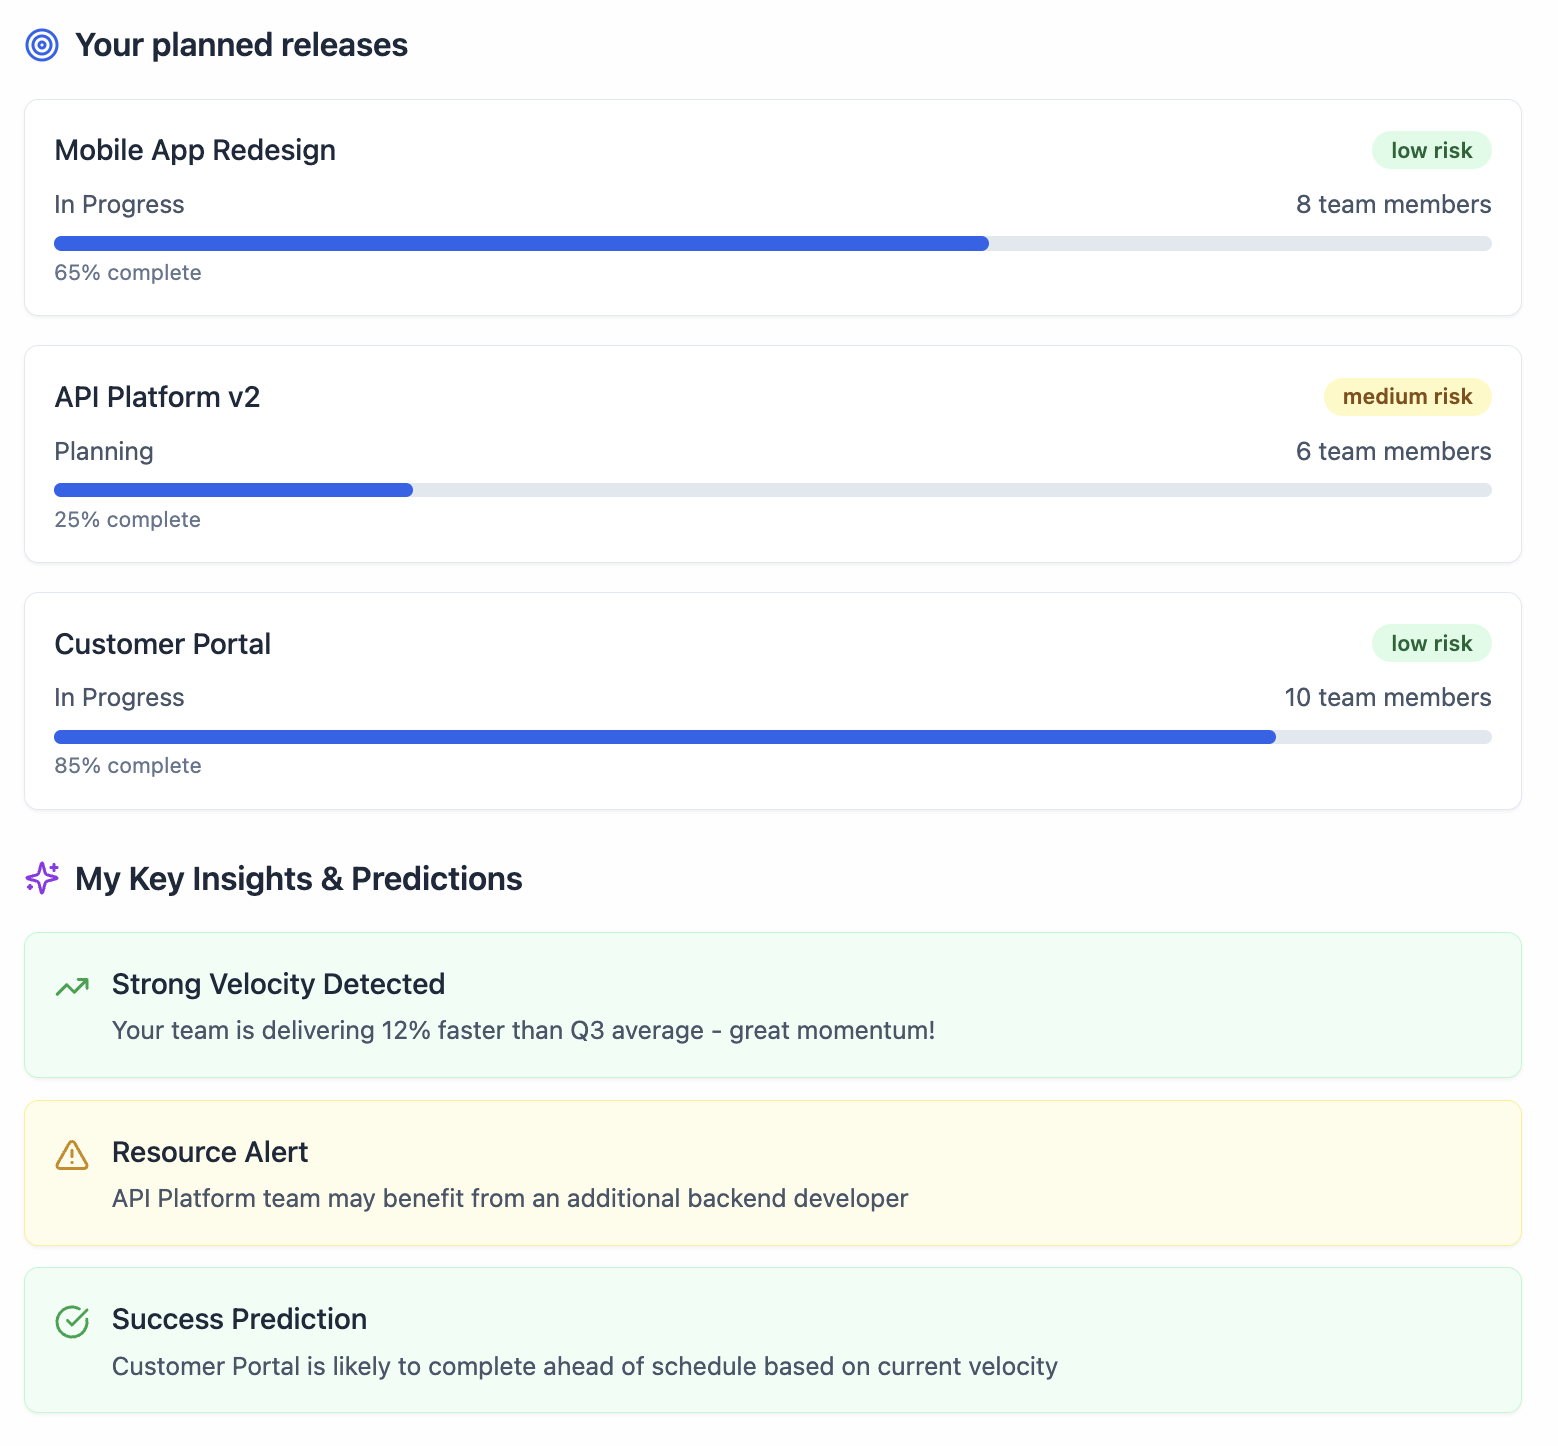Click the Customer Portal low risk badge
This screenshot has height=1446, width=1558.
tap(1431, 644)
